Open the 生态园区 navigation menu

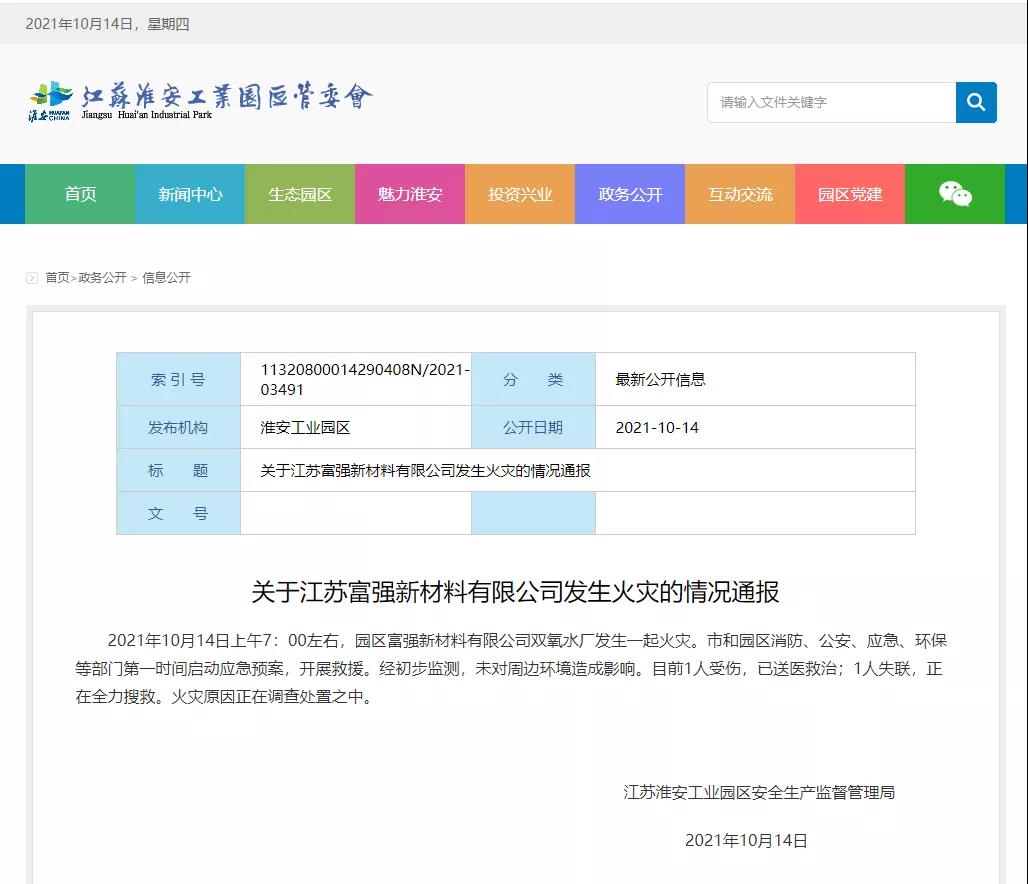(300, 194)
